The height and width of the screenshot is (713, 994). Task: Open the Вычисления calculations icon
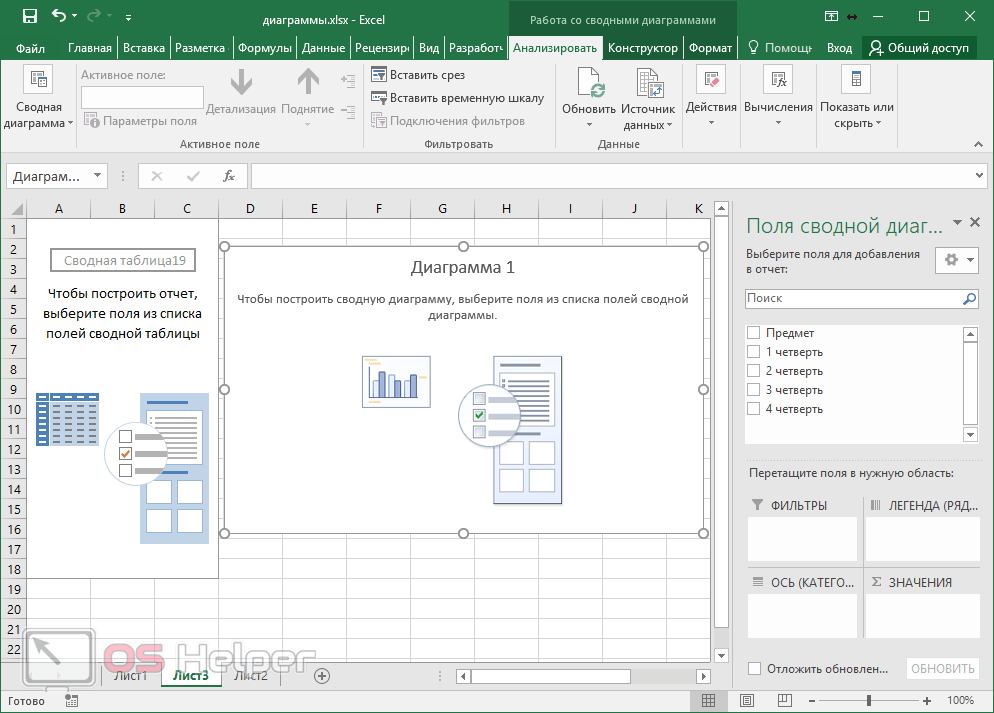[778, 82]
